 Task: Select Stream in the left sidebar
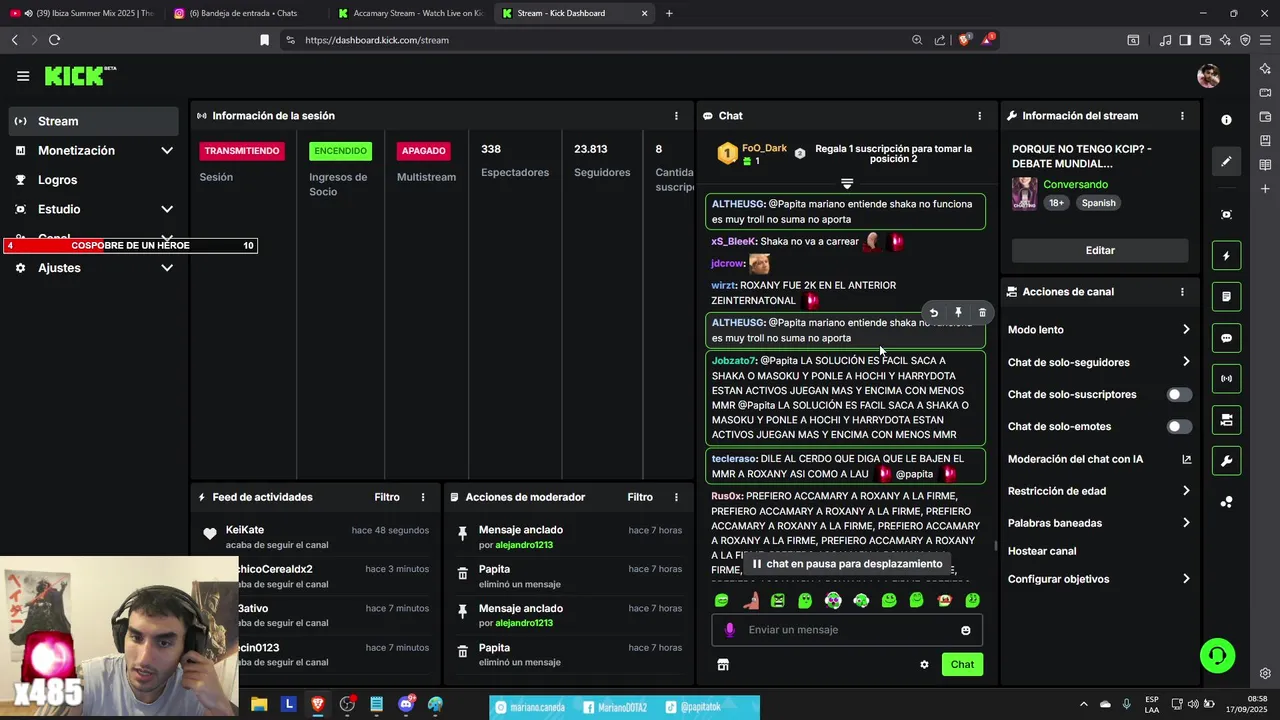pos(94,121)
